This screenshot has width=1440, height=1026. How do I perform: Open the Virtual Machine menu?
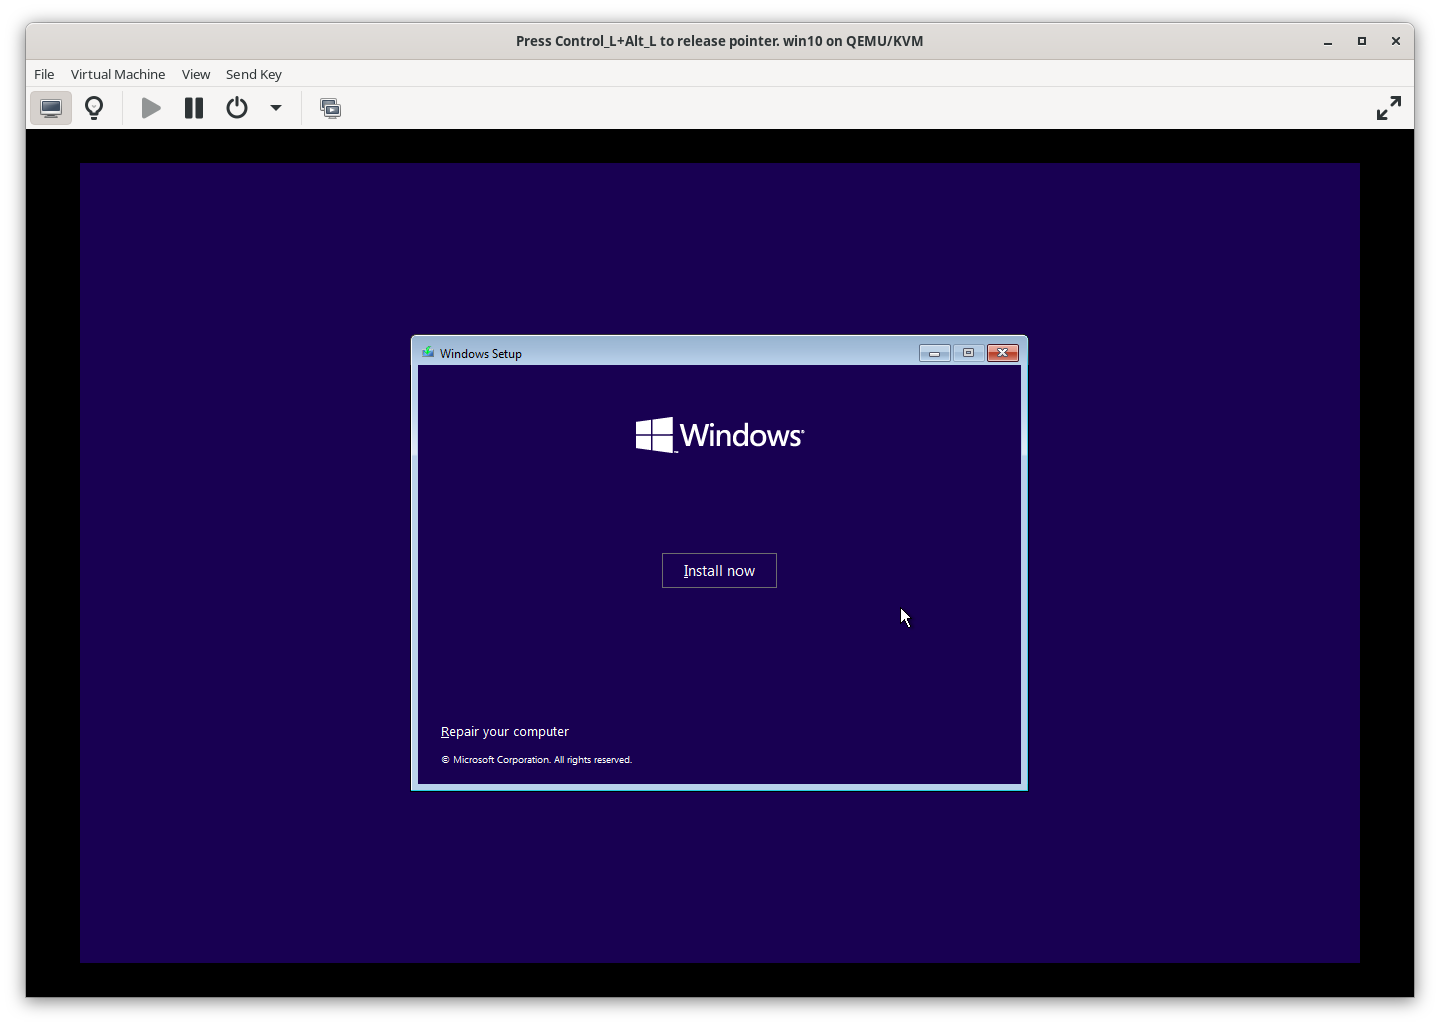coord(118,74)
